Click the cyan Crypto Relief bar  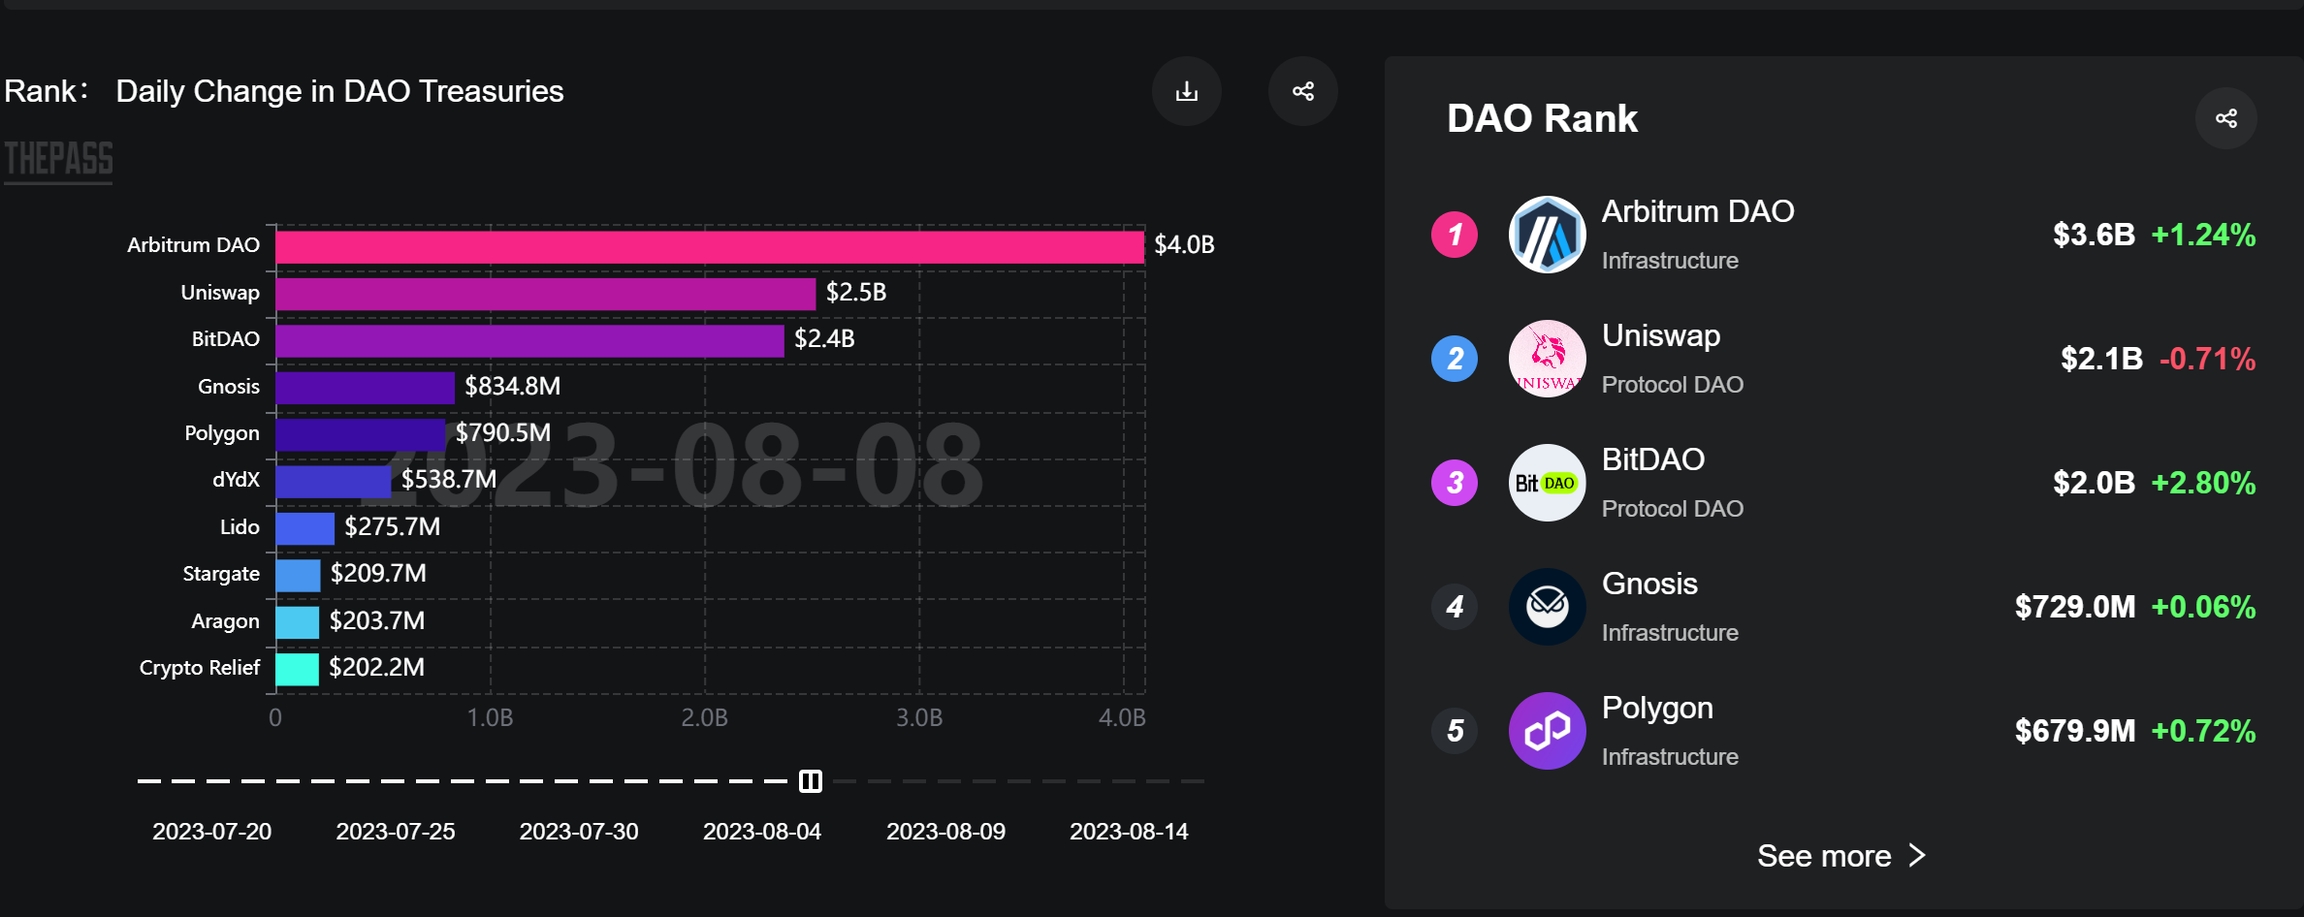tap(297, 669)
